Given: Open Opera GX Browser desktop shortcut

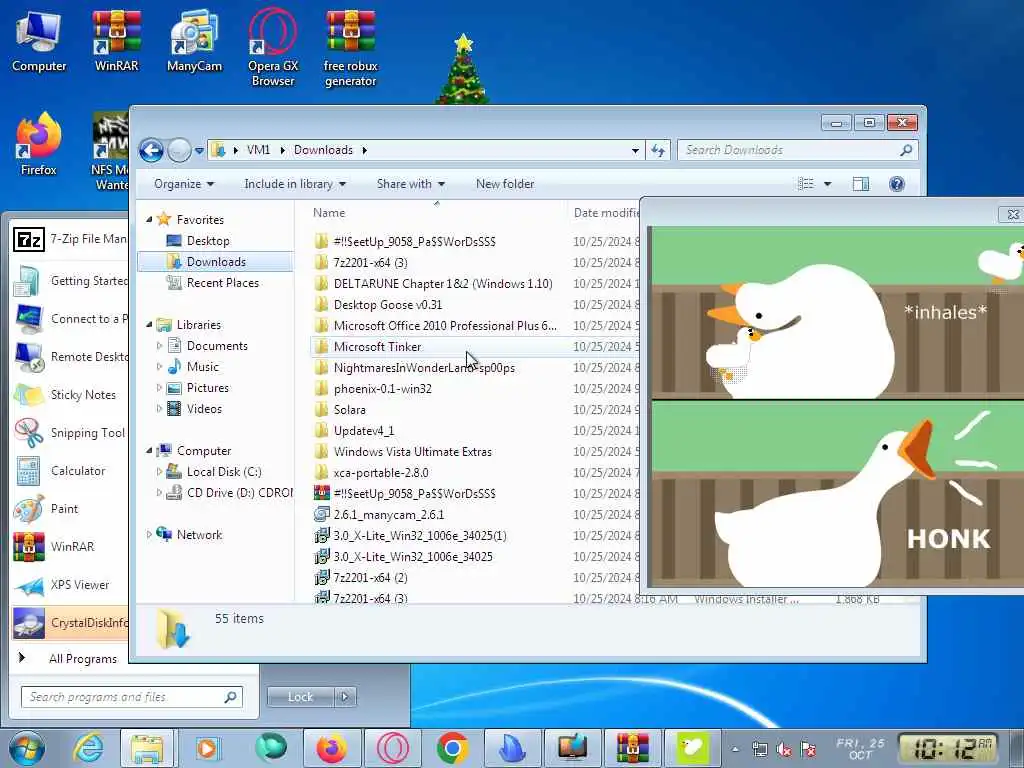Looking at the screenshot, I should click(272, 48).
